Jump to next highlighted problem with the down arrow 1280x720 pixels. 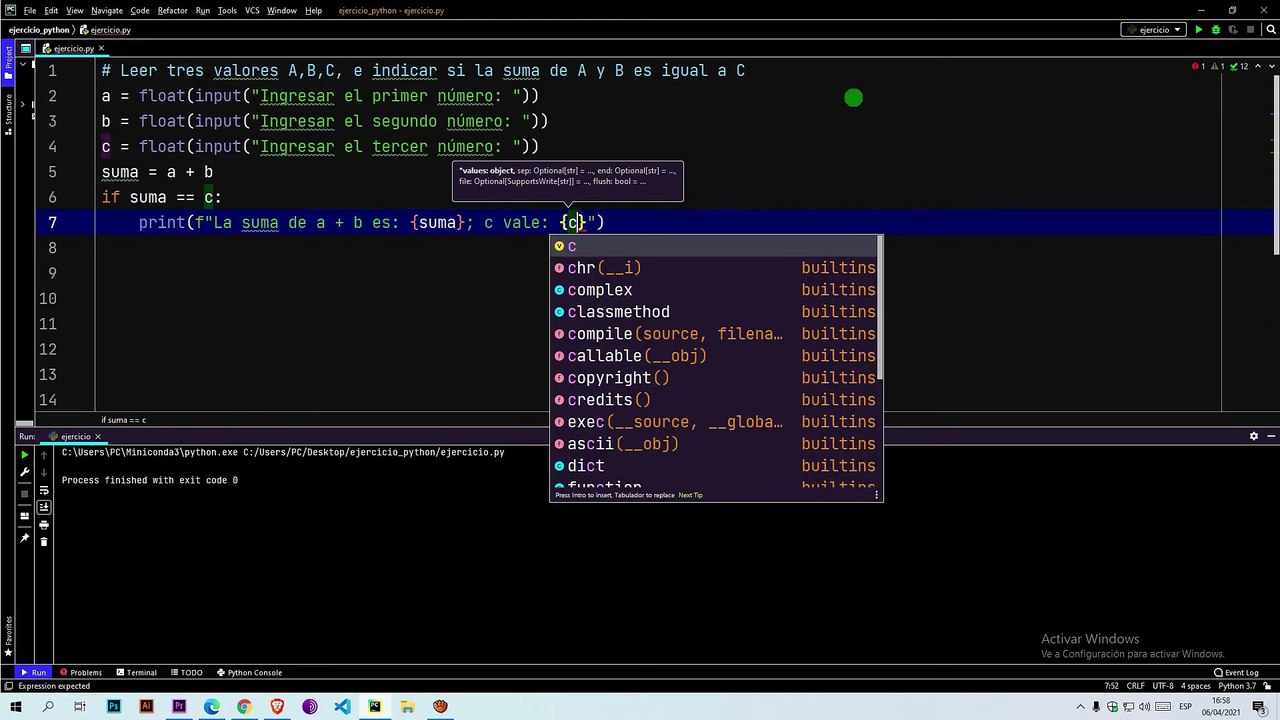click(1270, 66)
